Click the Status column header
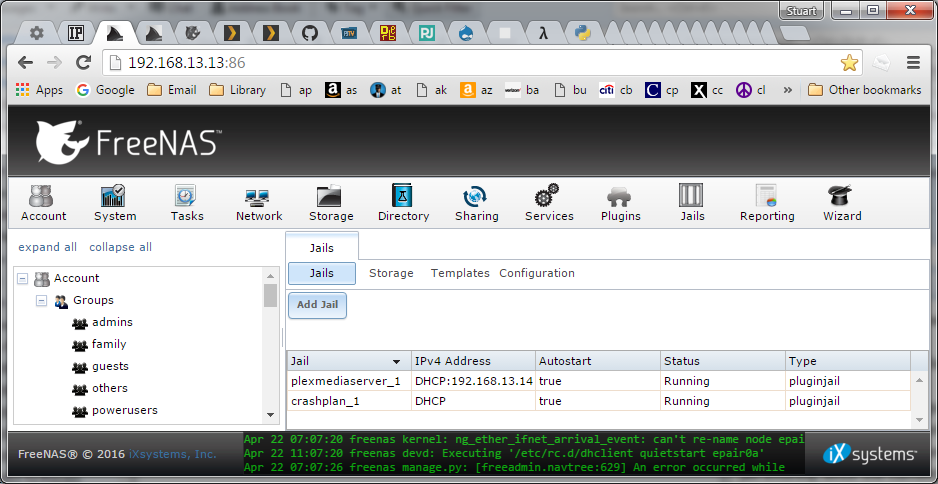938x484 pixels. point(723,361)
